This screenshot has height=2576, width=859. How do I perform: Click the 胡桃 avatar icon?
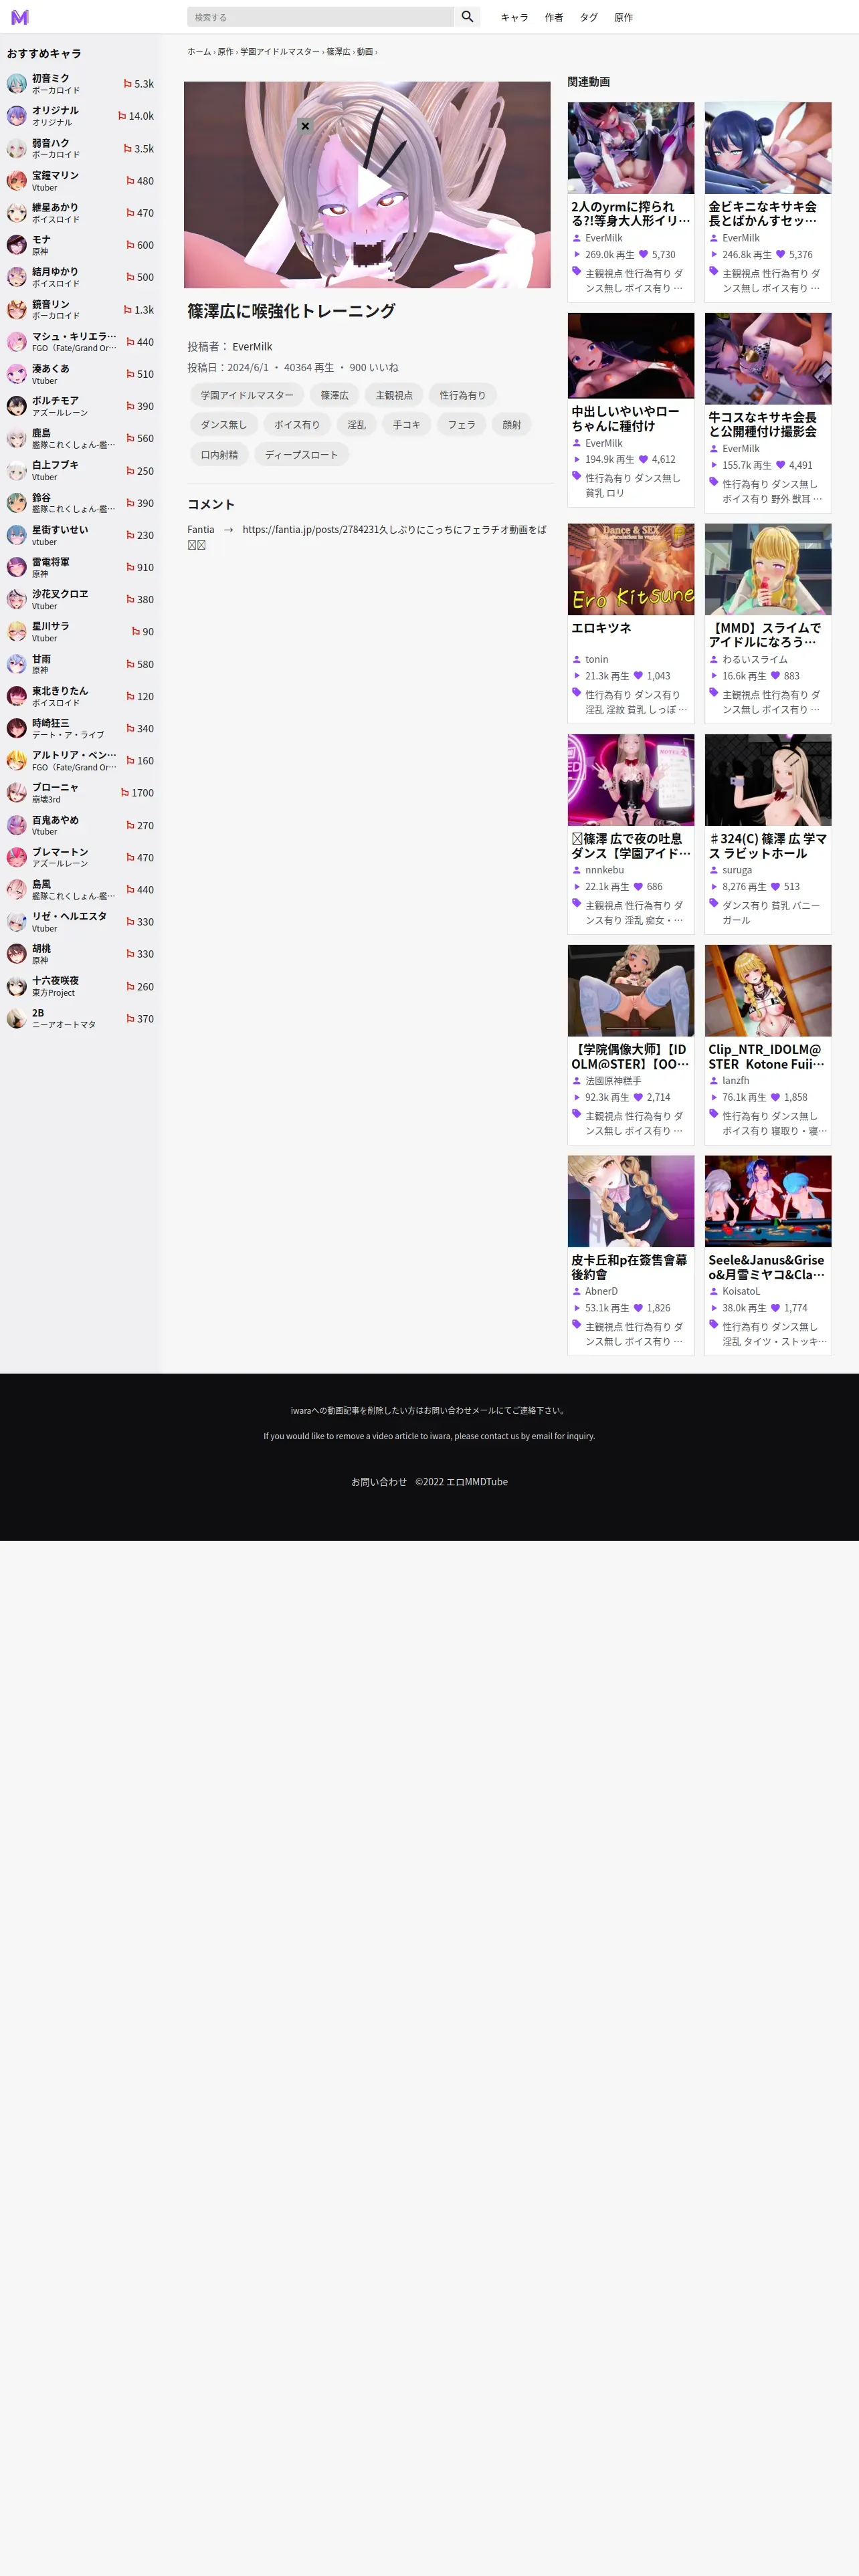tap(17, 954)
